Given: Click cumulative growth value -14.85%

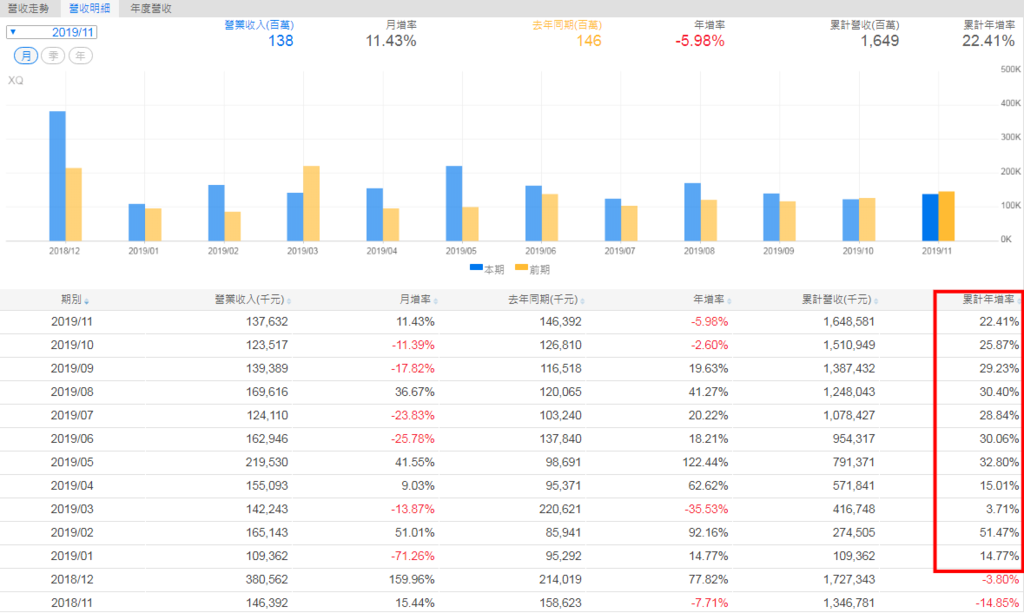Looking at the screenshot, I should [x=997, y=604].
